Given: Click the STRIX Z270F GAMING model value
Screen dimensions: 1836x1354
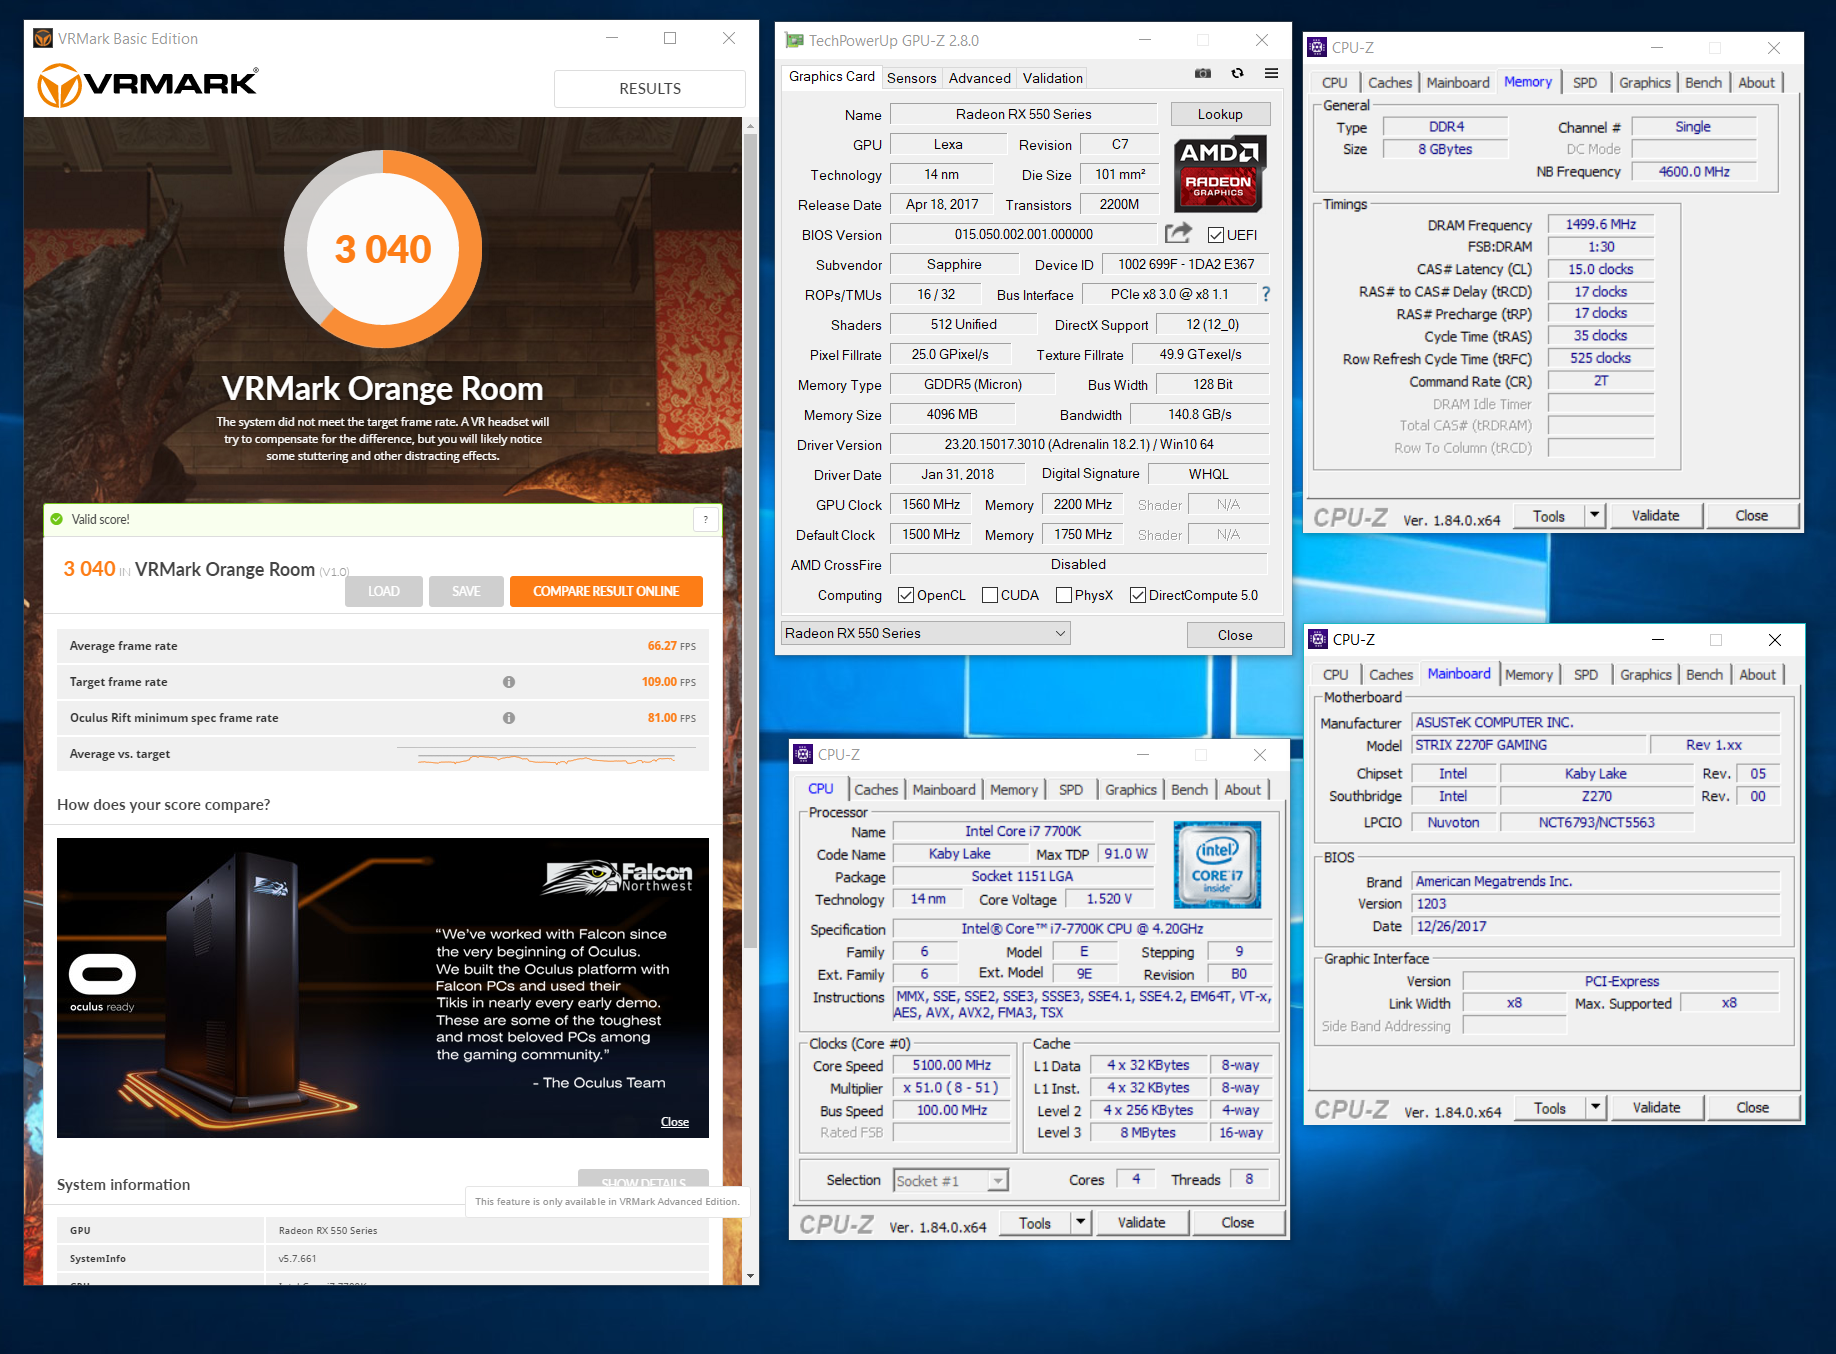Looking at the screenshot, I should [1529, 745].
